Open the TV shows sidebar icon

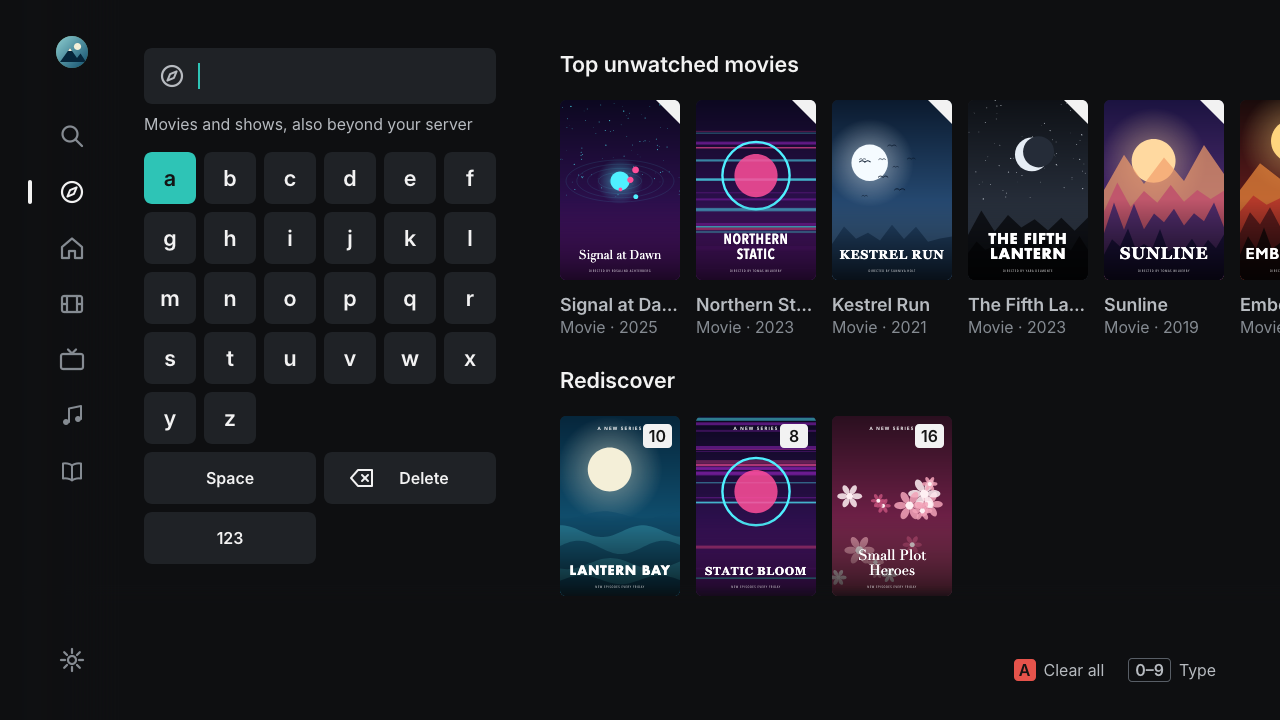click(x=72, y=360)
